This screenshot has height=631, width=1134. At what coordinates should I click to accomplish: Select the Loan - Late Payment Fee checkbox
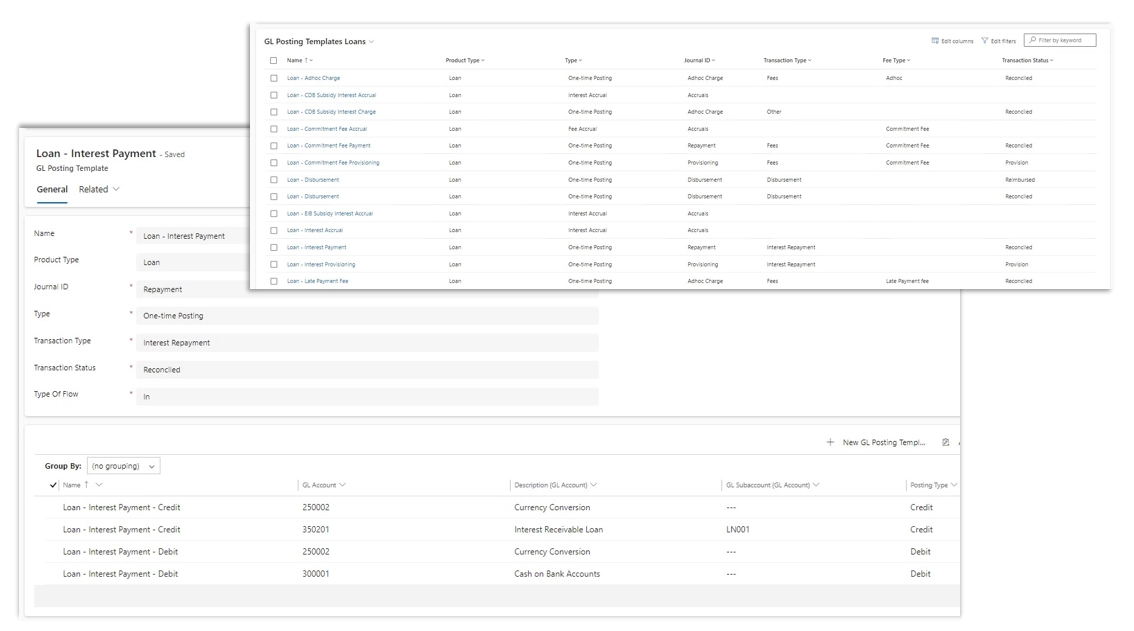pos(273,281)
